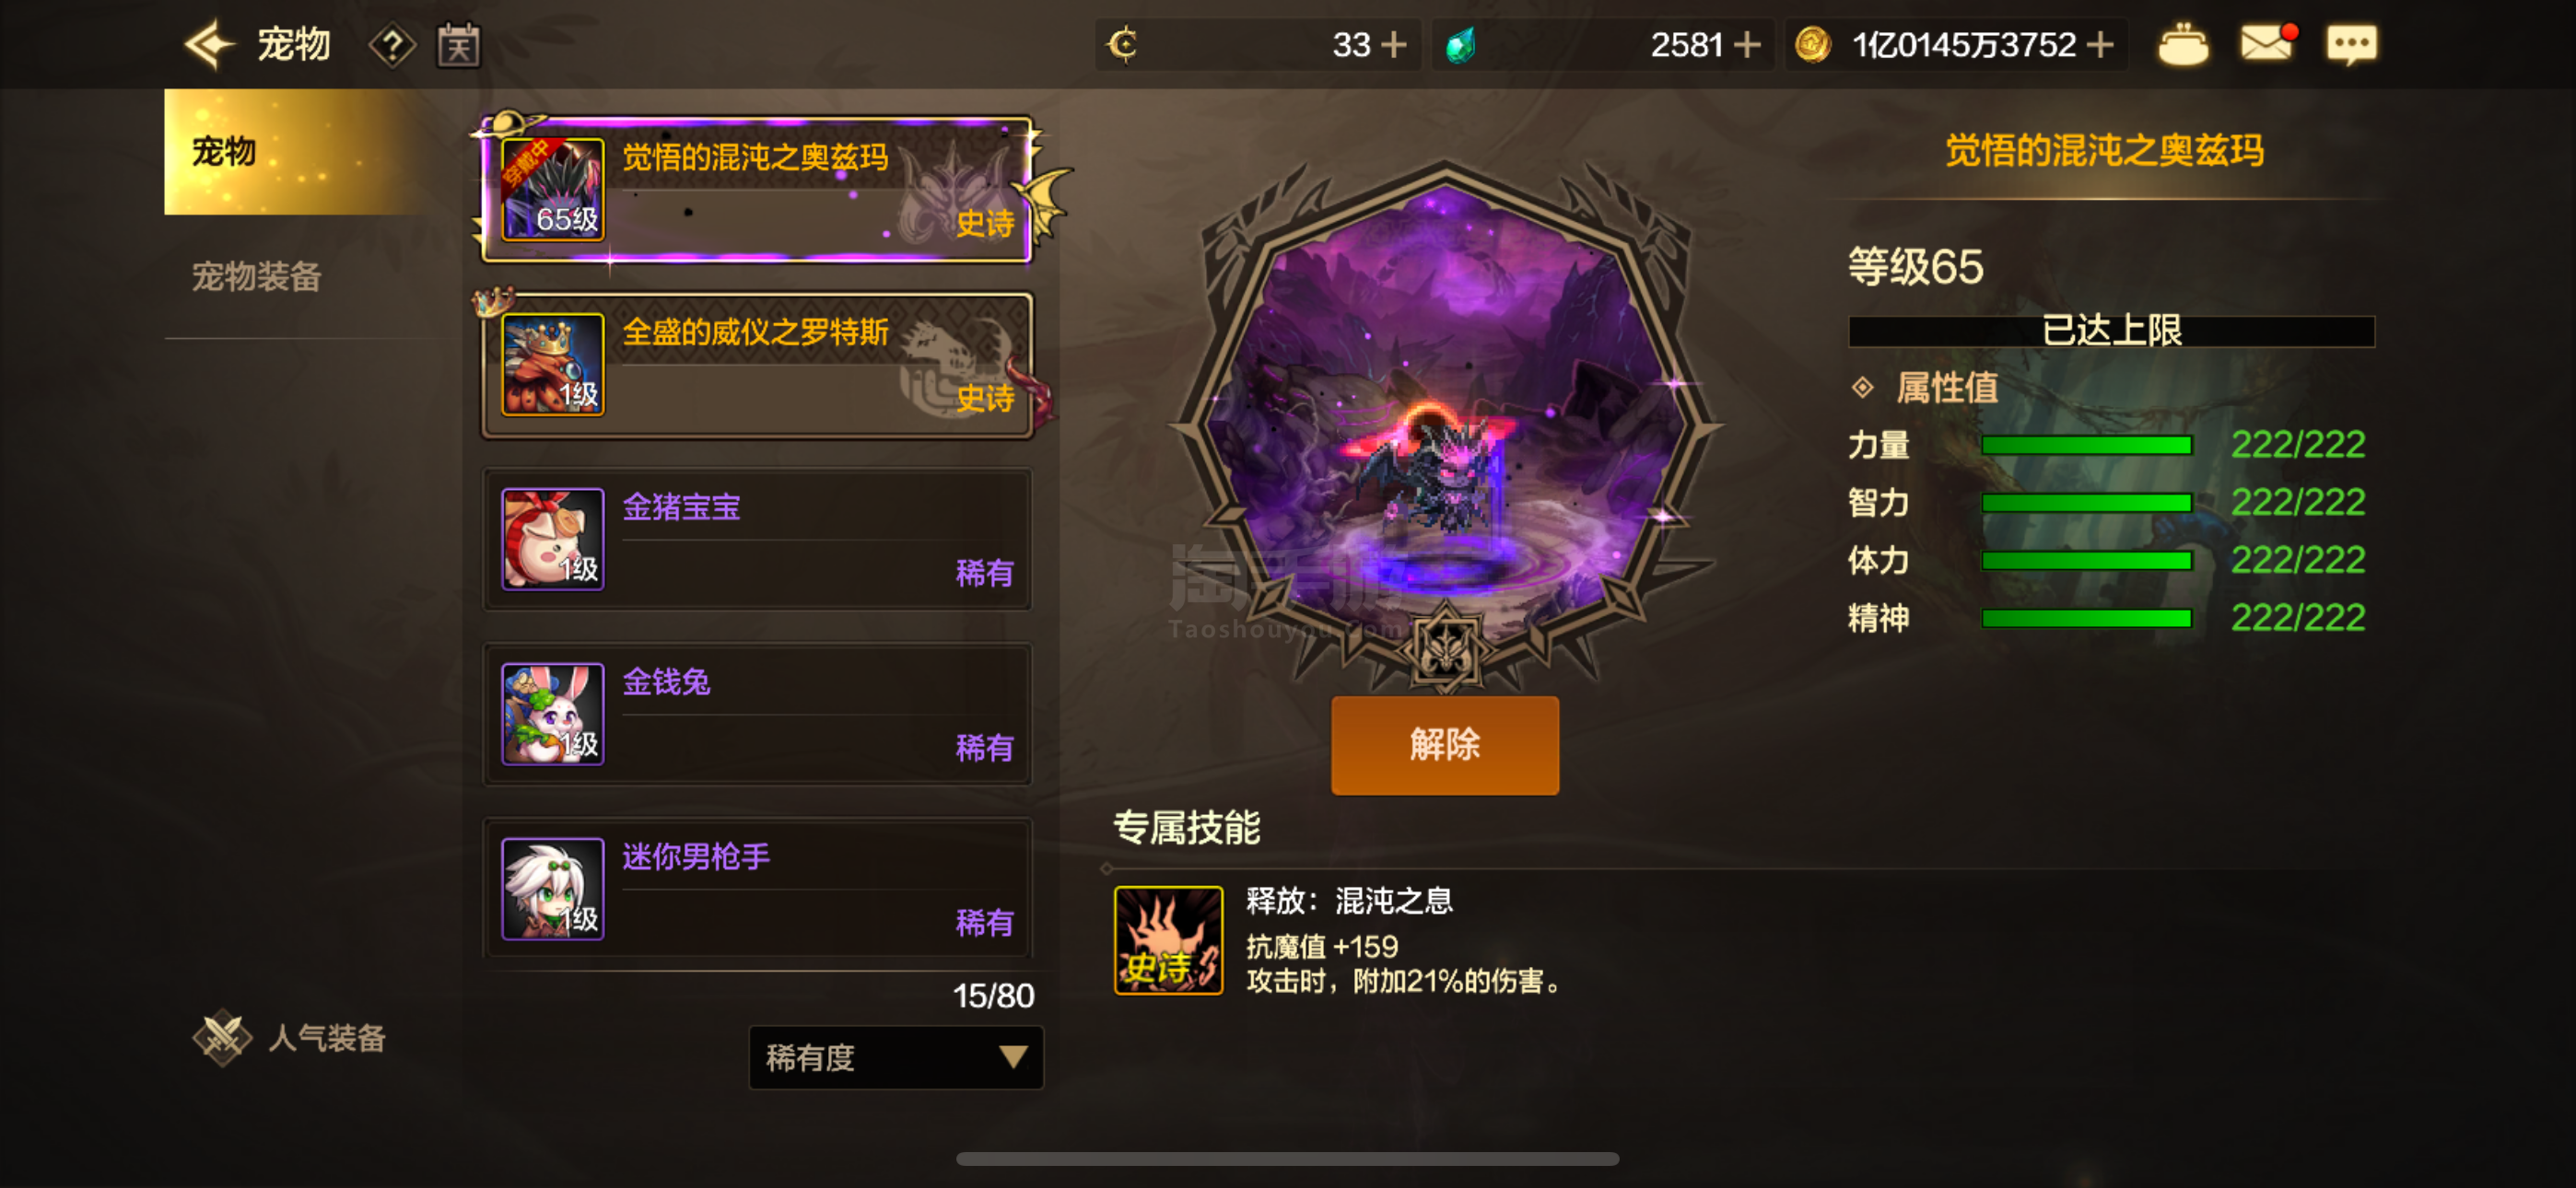Tap the 混沌之息 skill icon

[x=1168, y=940]
